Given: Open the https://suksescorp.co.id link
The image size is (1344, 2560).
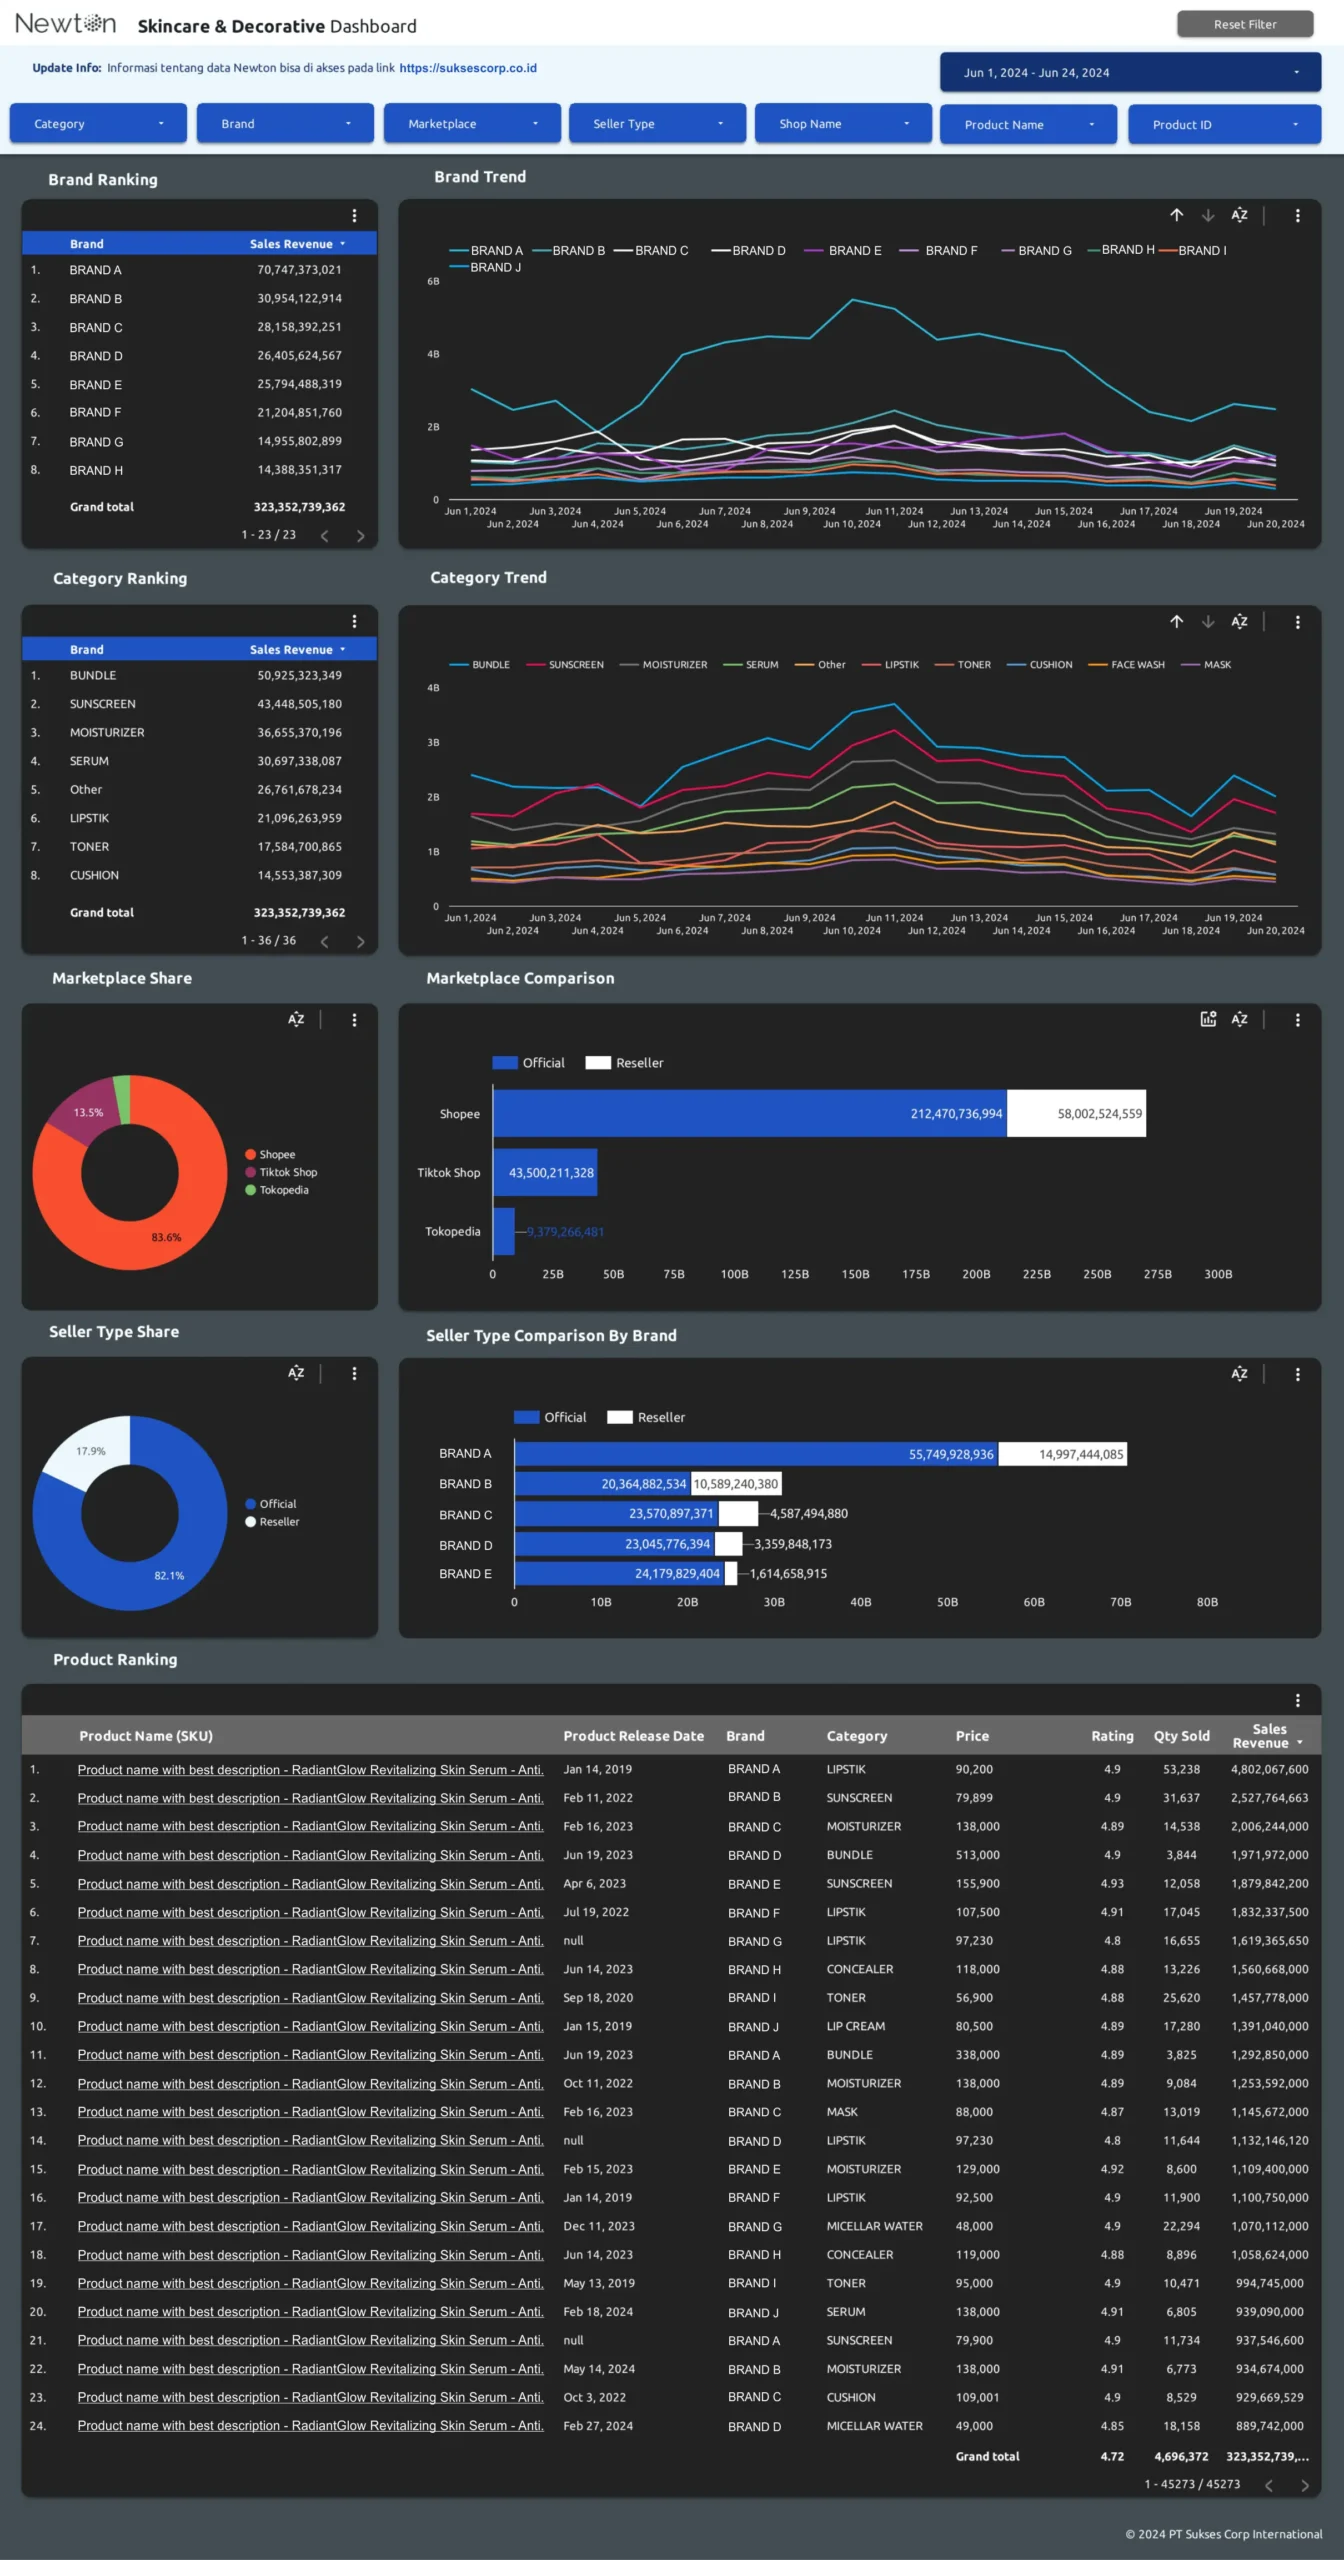Looking at the screenshot, I should tap(468, 68).
